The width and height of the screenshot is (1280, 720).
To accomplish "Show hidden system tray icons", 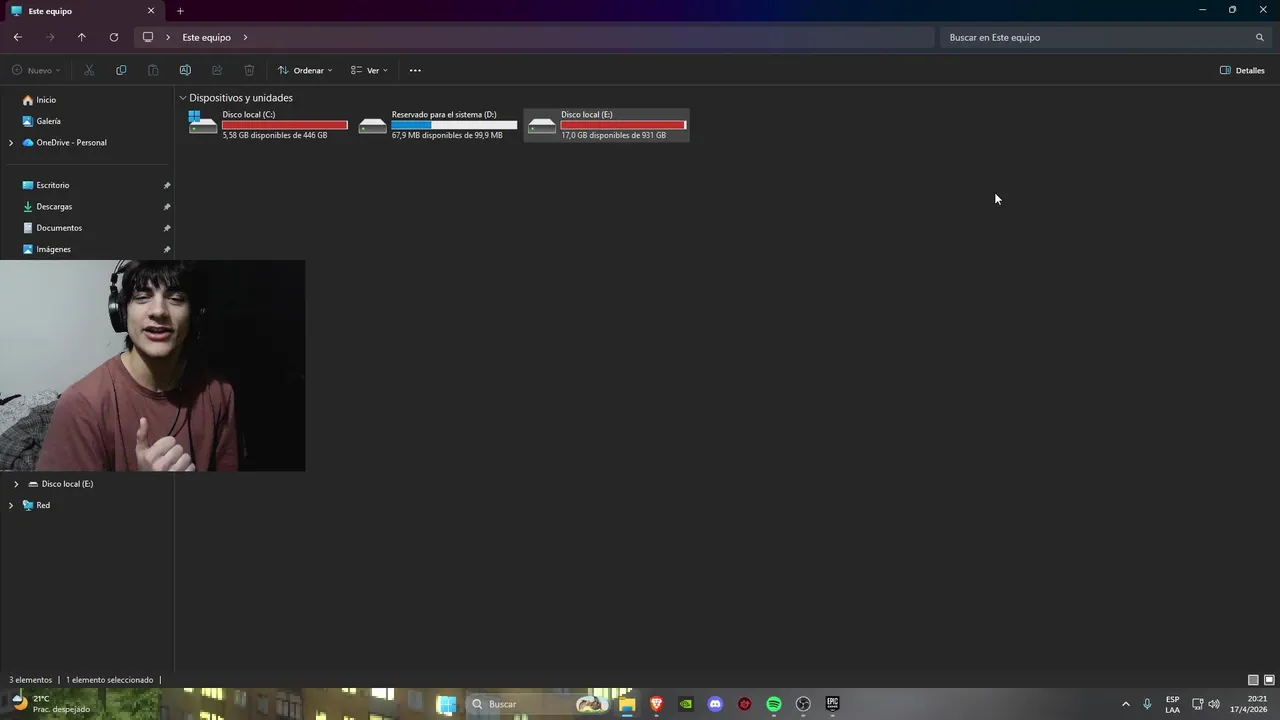I will coord(1125,704).
